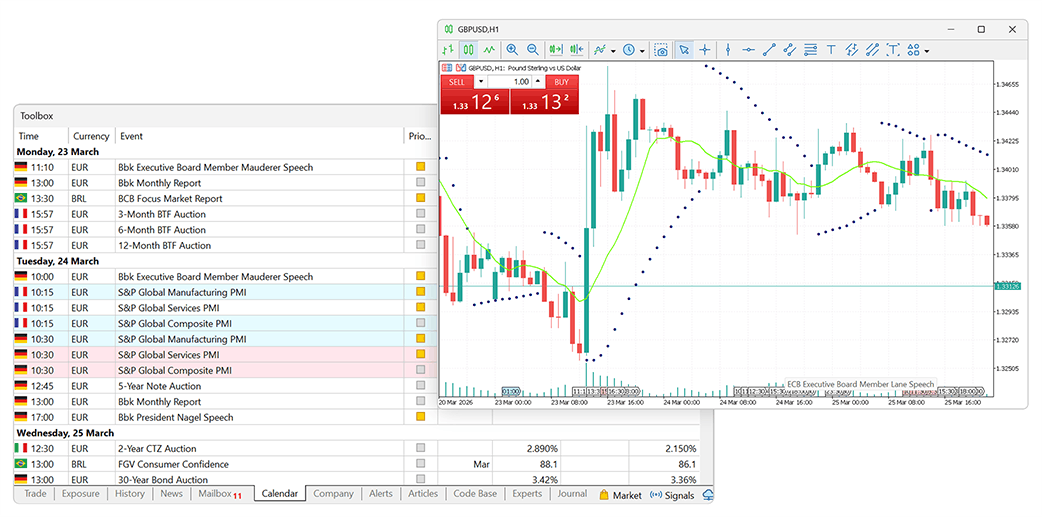Open depth of market icon on chart
1042x517 pixels.
point(461,68)
